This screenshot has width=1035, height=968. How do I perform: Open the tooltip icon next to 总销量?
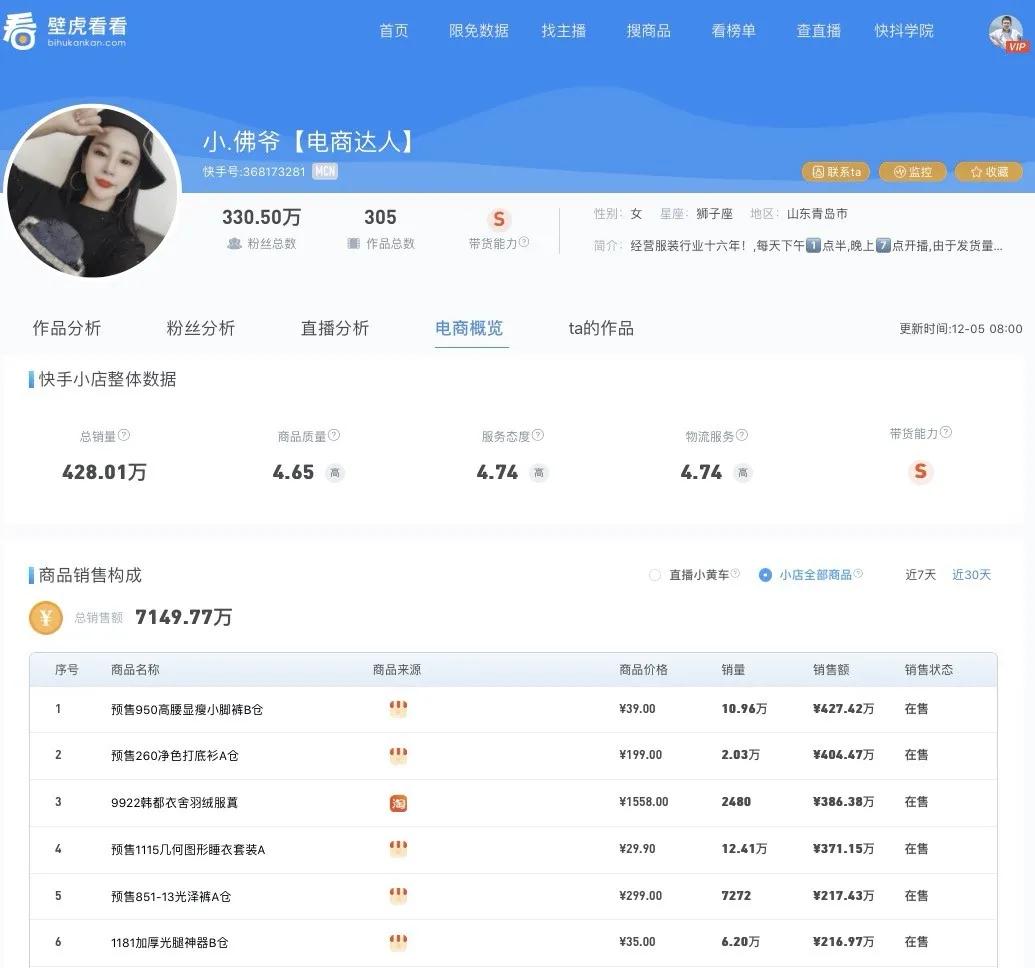(x=122, y=435)
